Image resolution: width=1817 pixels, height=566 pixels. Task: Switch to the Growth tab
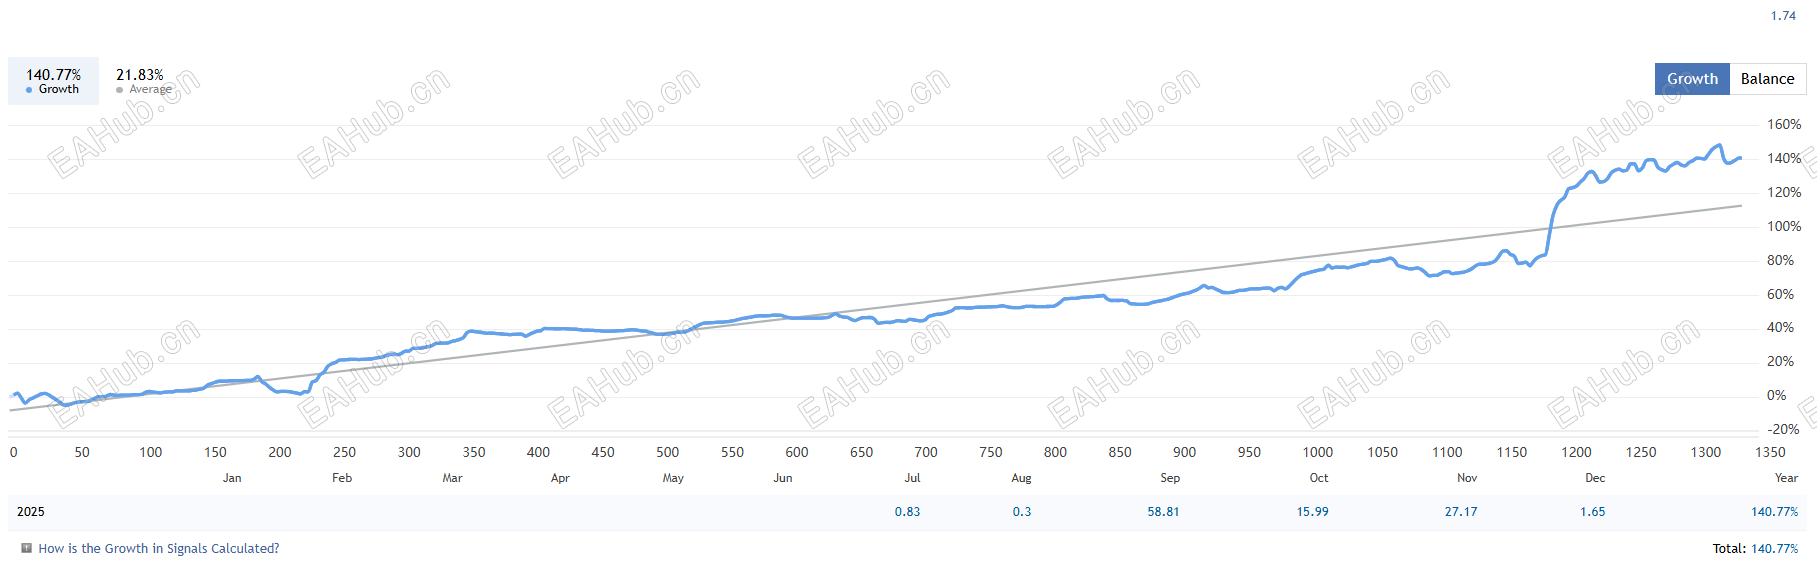pyautogui.click(x=1691, y=79)
